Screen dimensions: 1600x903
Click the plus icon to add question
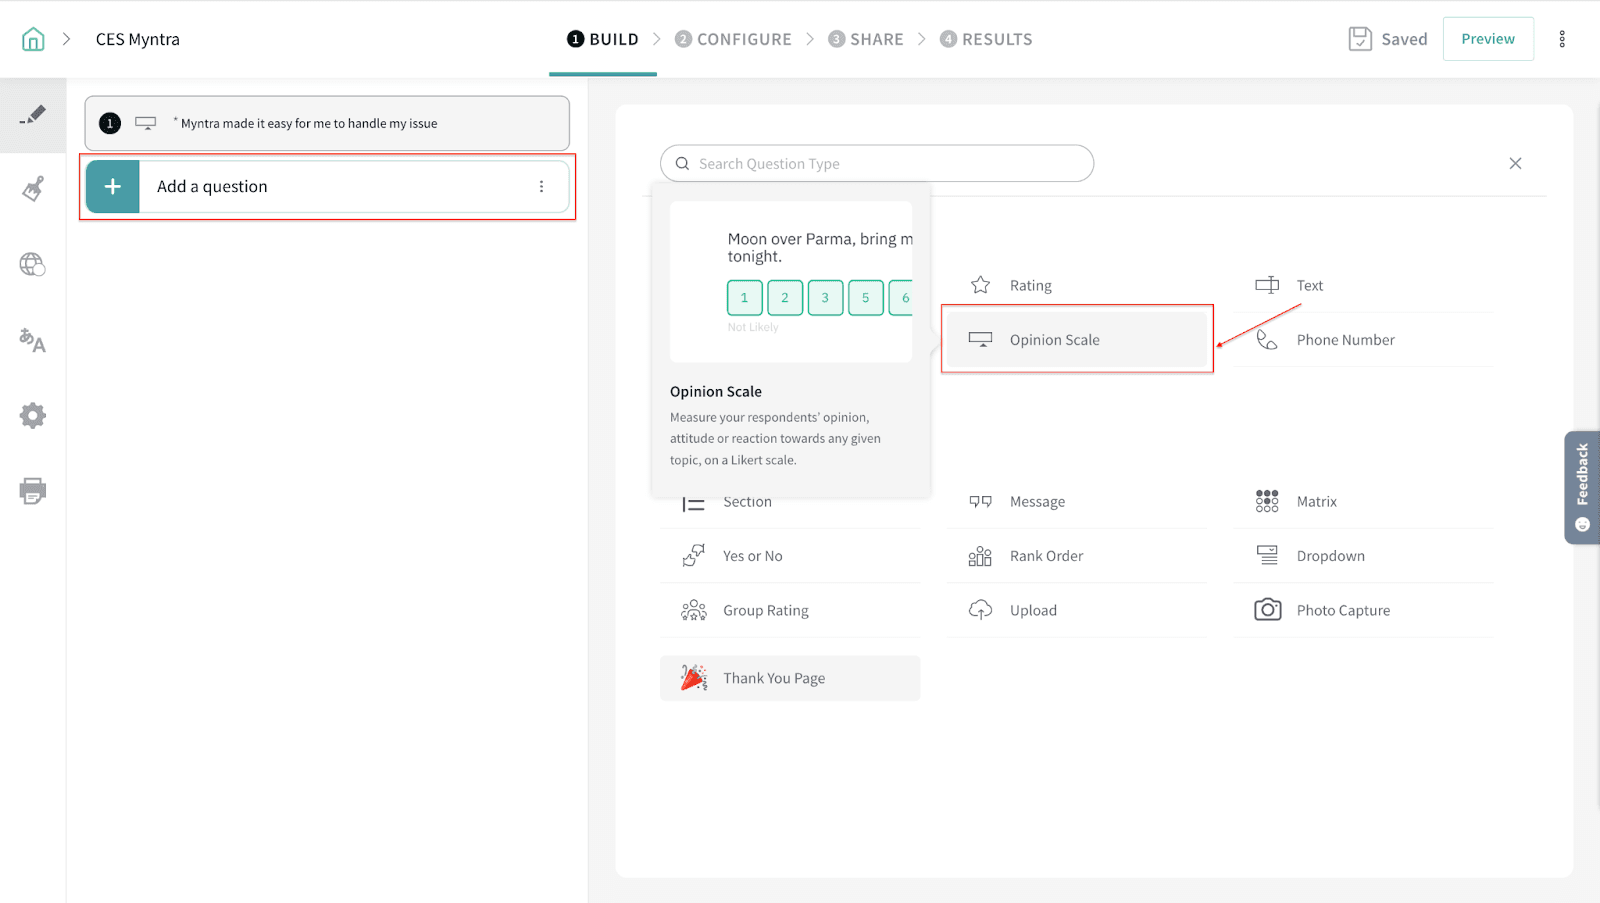pyautogui.click(x=113, y=187)
